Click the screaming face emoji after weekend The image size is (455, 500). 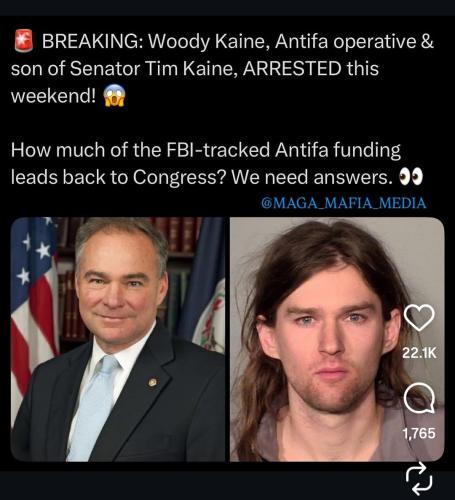[x=114, y=95]
